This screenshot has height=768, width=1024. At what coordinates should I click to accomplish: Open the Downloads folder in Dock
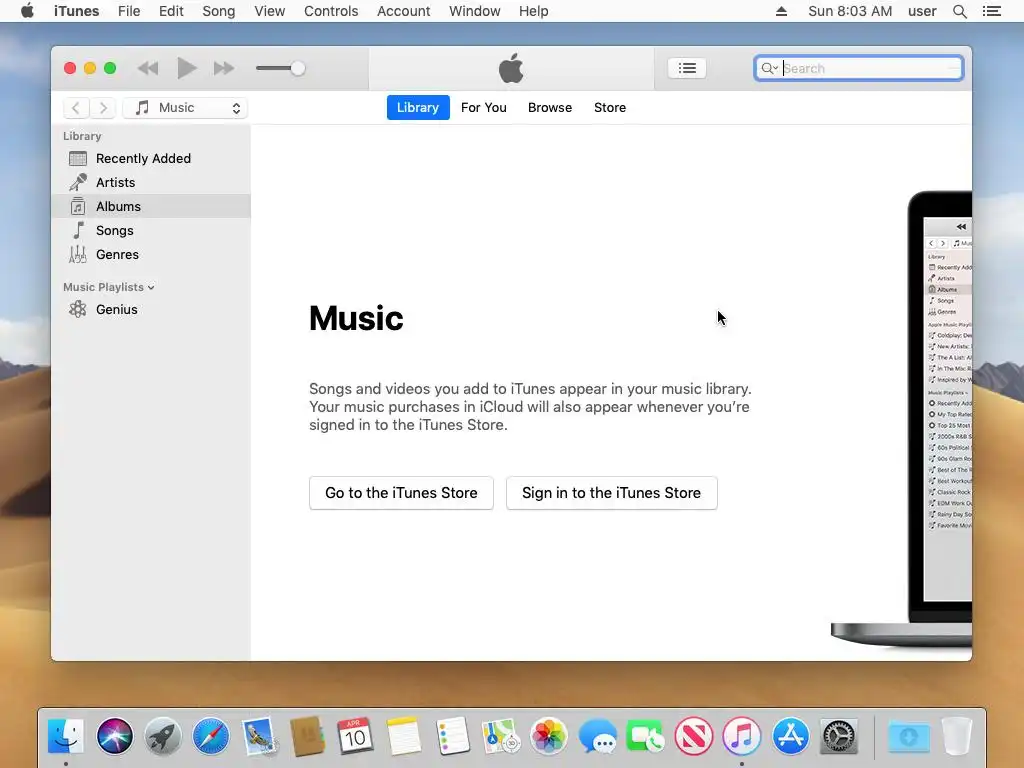click(x=908, y=736)
